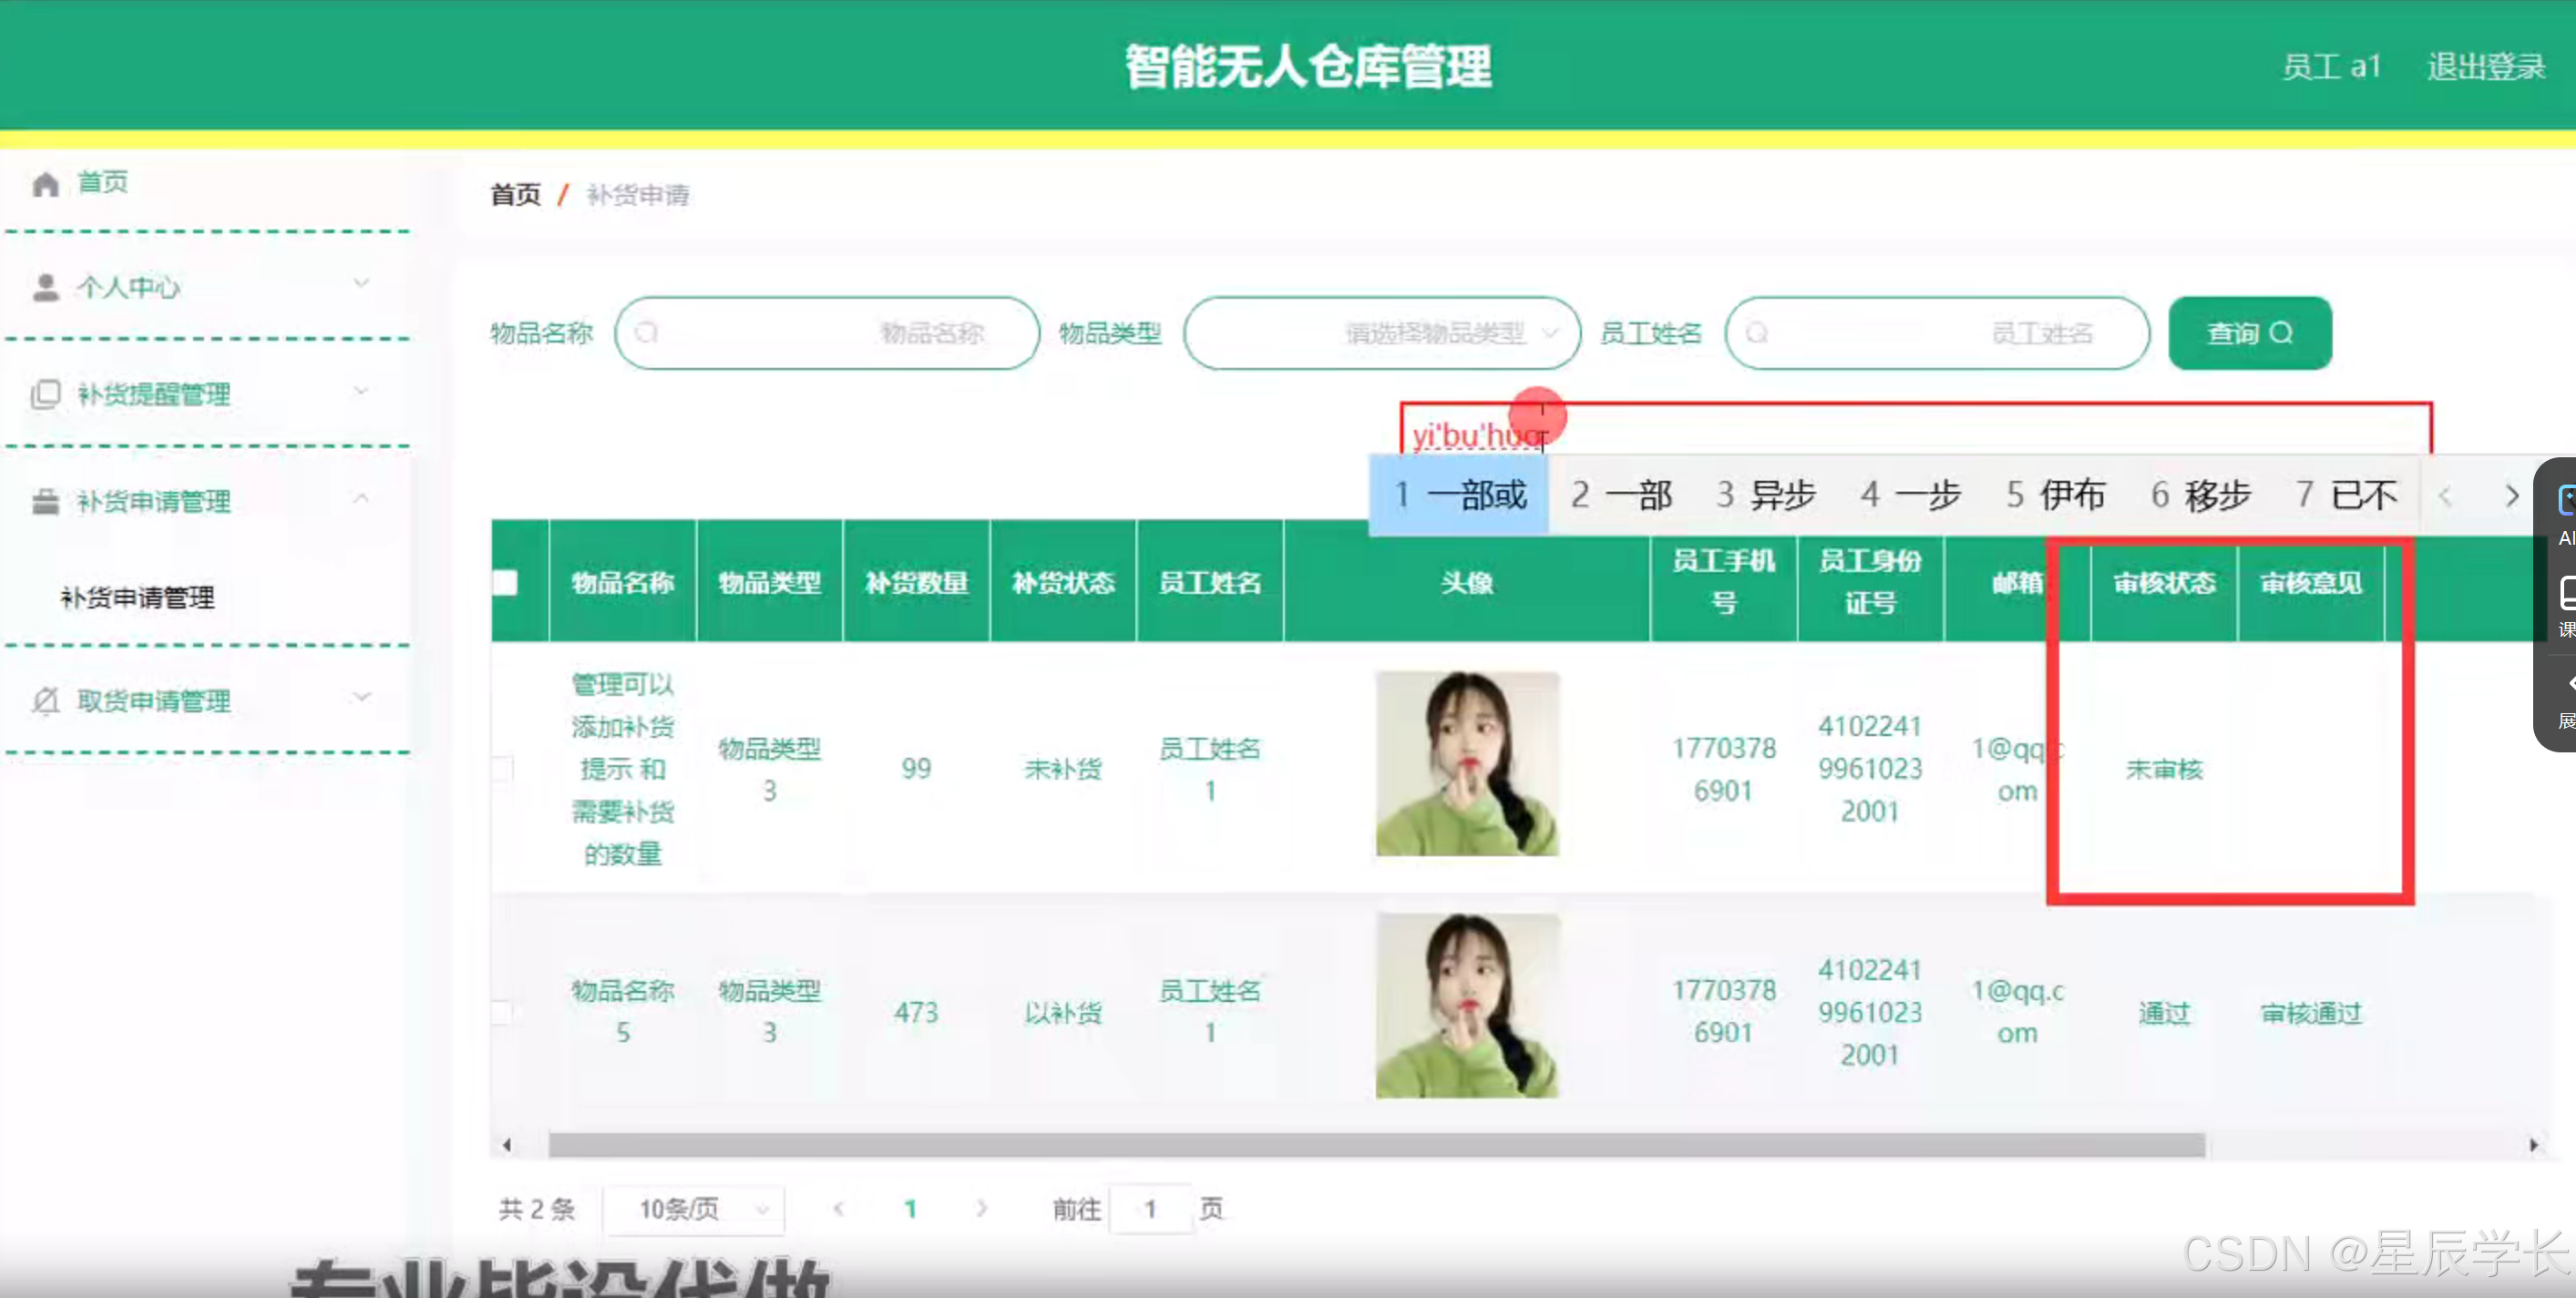Click the 退出登录 logout link
Viewport: 2576px width, 1298px height.
pos(2485,67)
